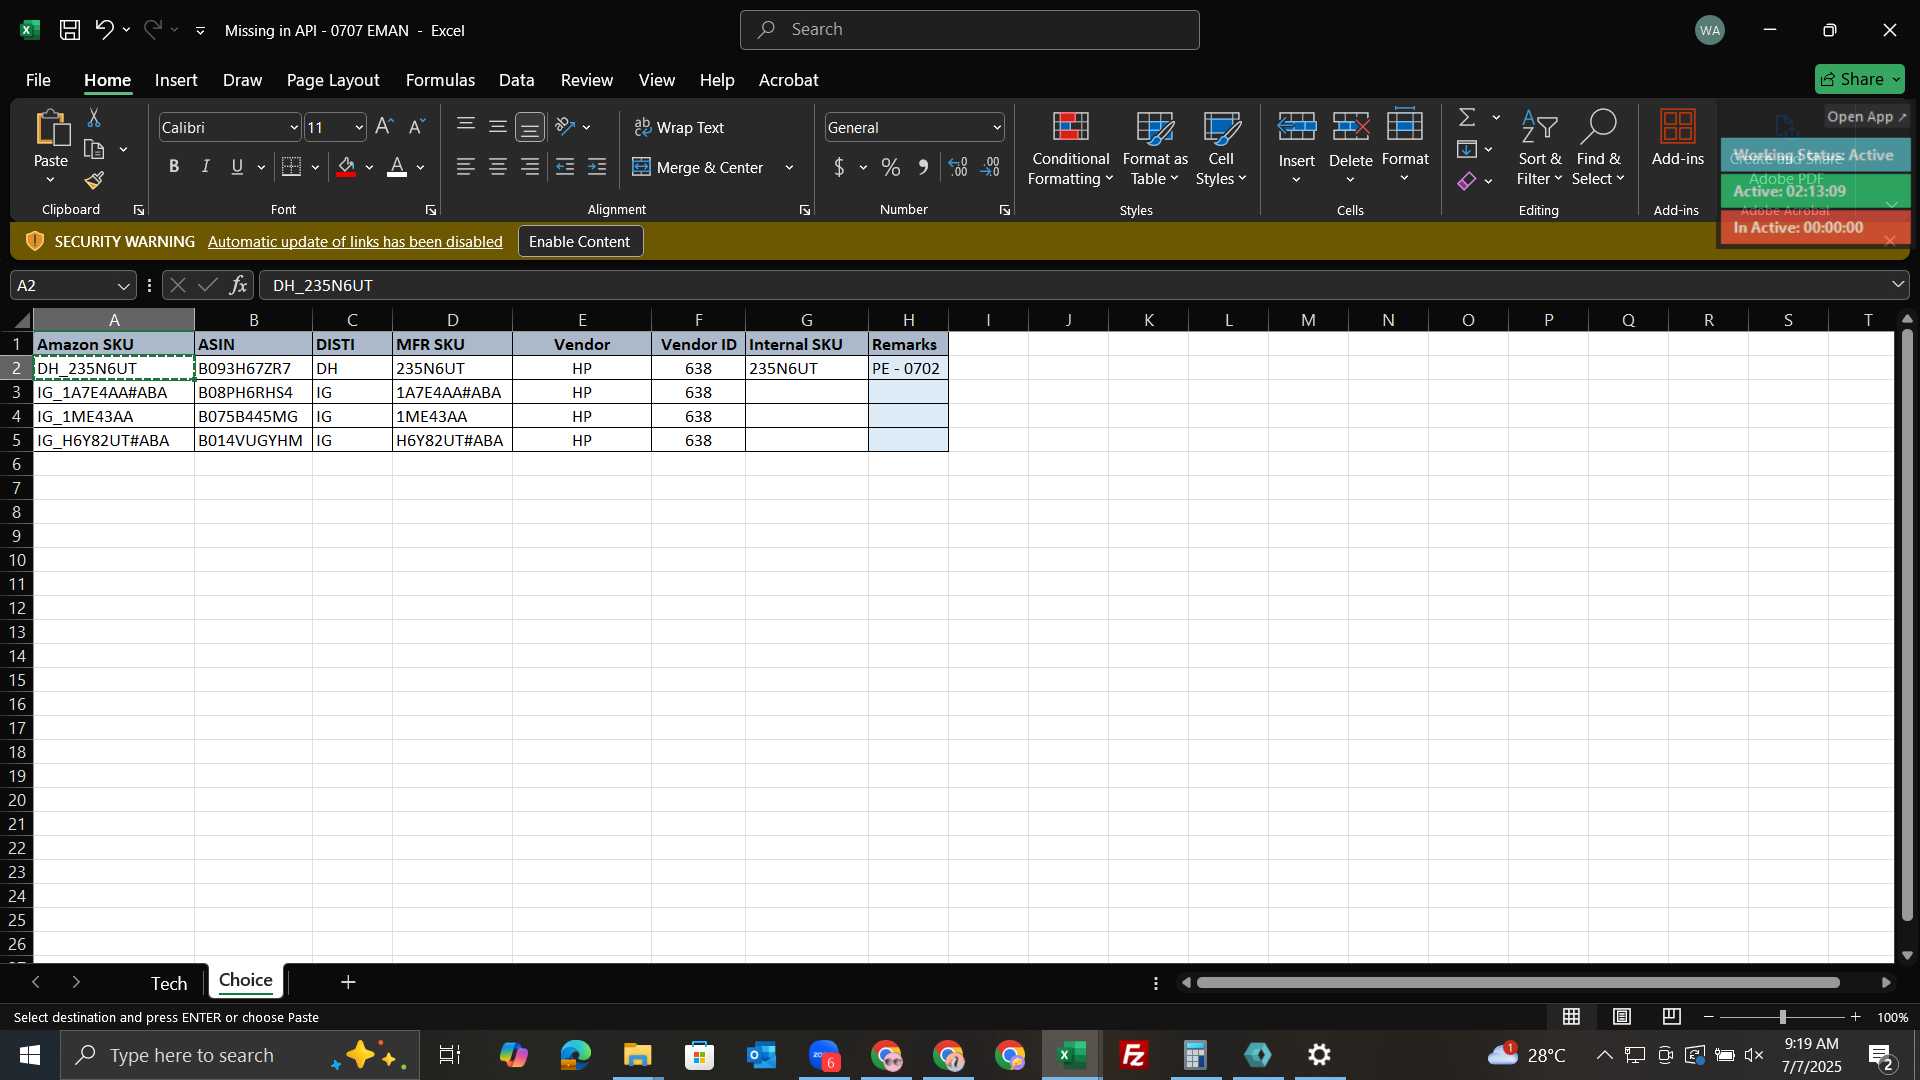1920x1080 pixels.
Task: Apply red Font Color swatch
Action: (x=397, y=168)
